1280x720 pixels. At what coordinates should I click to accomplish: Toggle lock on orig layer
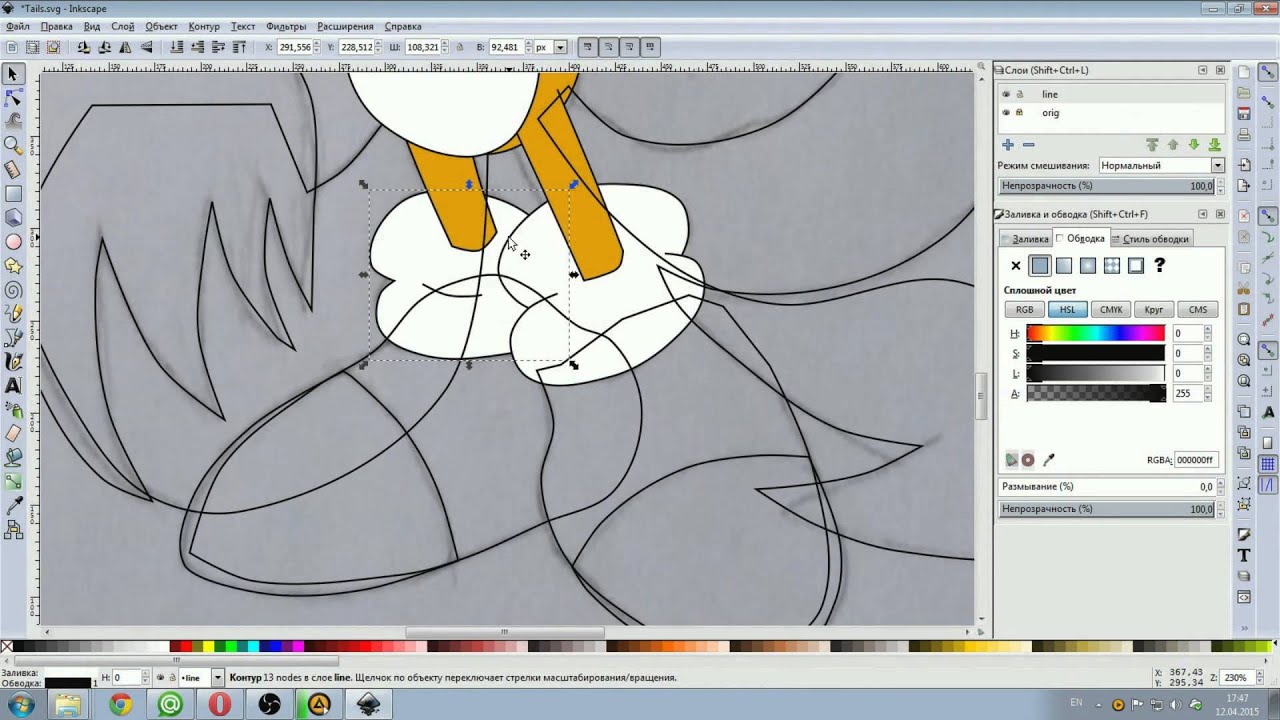pos(1020,113)
